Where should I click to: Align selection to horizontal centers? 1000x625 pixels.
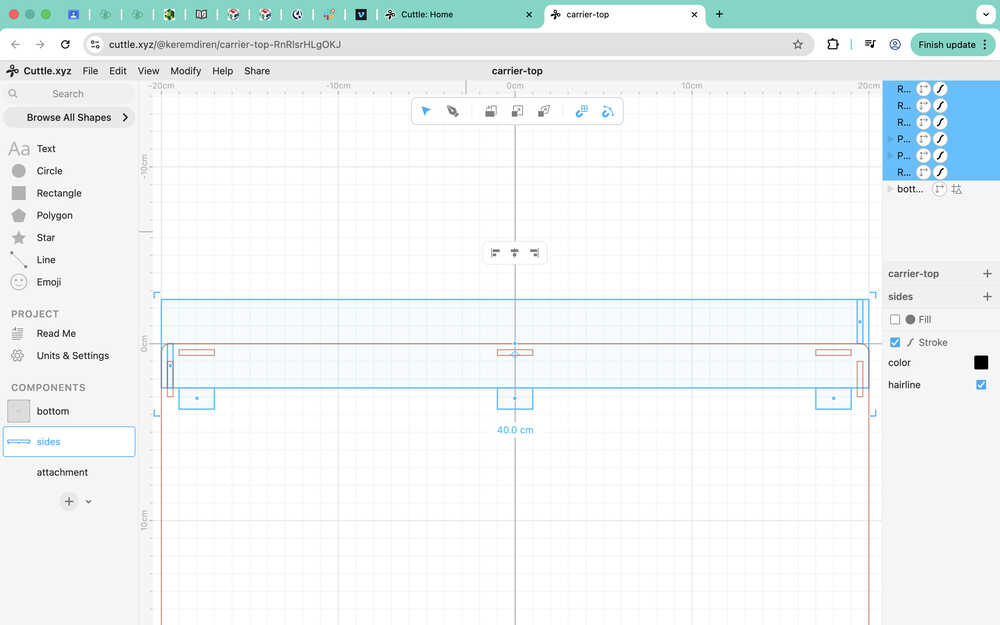coord(515,253)
